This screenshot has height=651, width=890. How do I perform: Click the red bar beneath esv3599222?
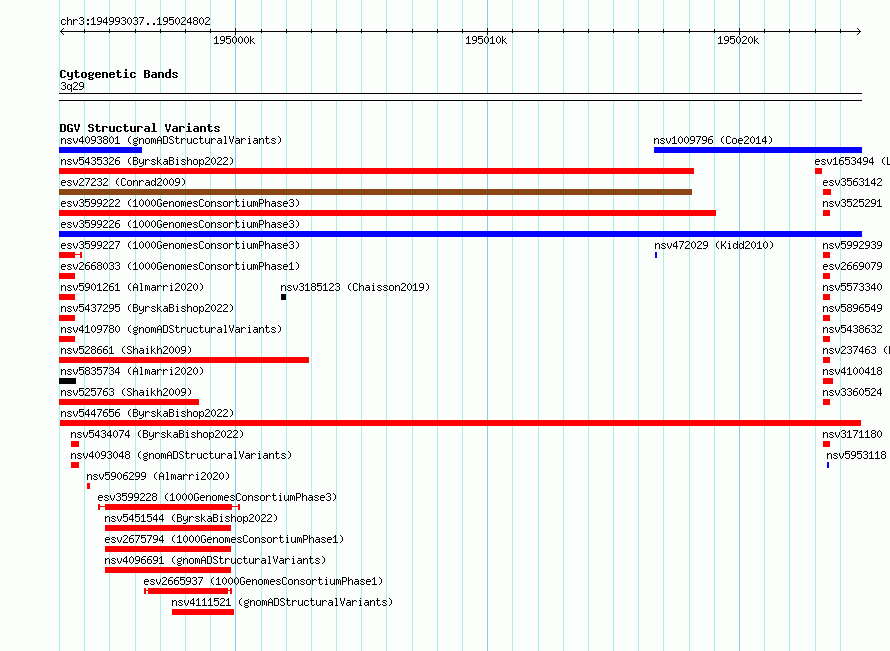click(387, 213)
